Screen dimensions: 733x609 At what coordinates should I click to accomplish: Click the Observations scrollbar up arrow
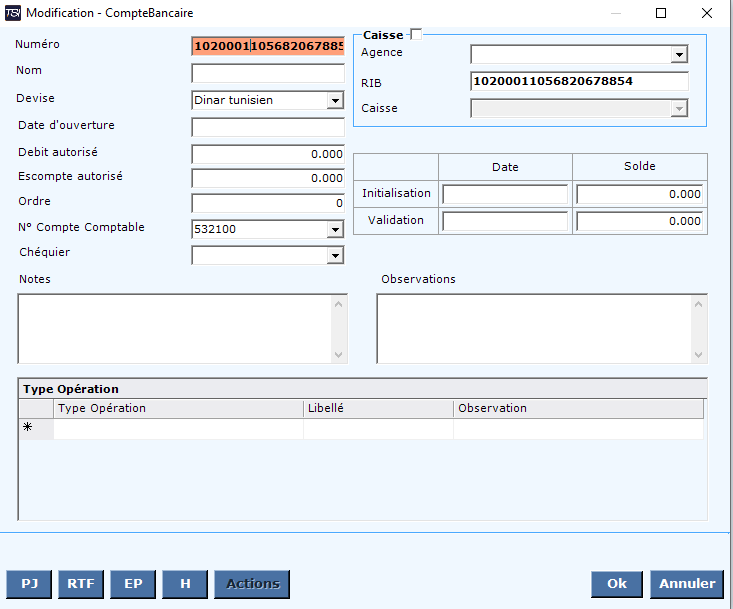click(x=698, y=304)
